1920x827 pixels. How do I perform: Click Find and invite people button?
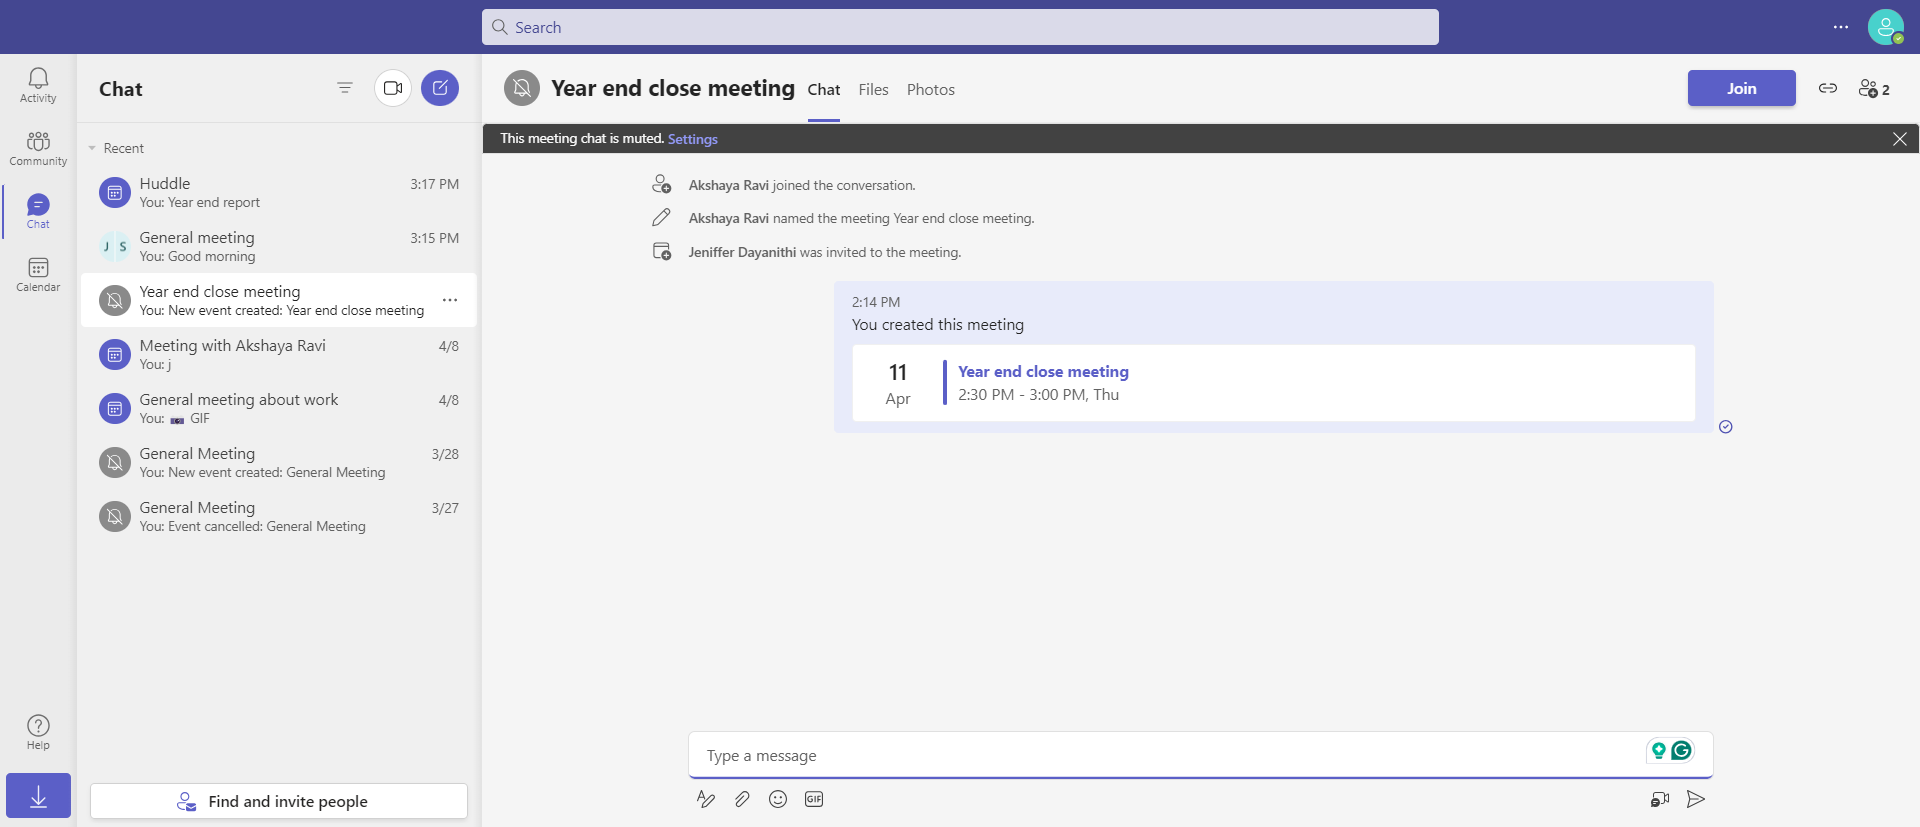point(279,801)
